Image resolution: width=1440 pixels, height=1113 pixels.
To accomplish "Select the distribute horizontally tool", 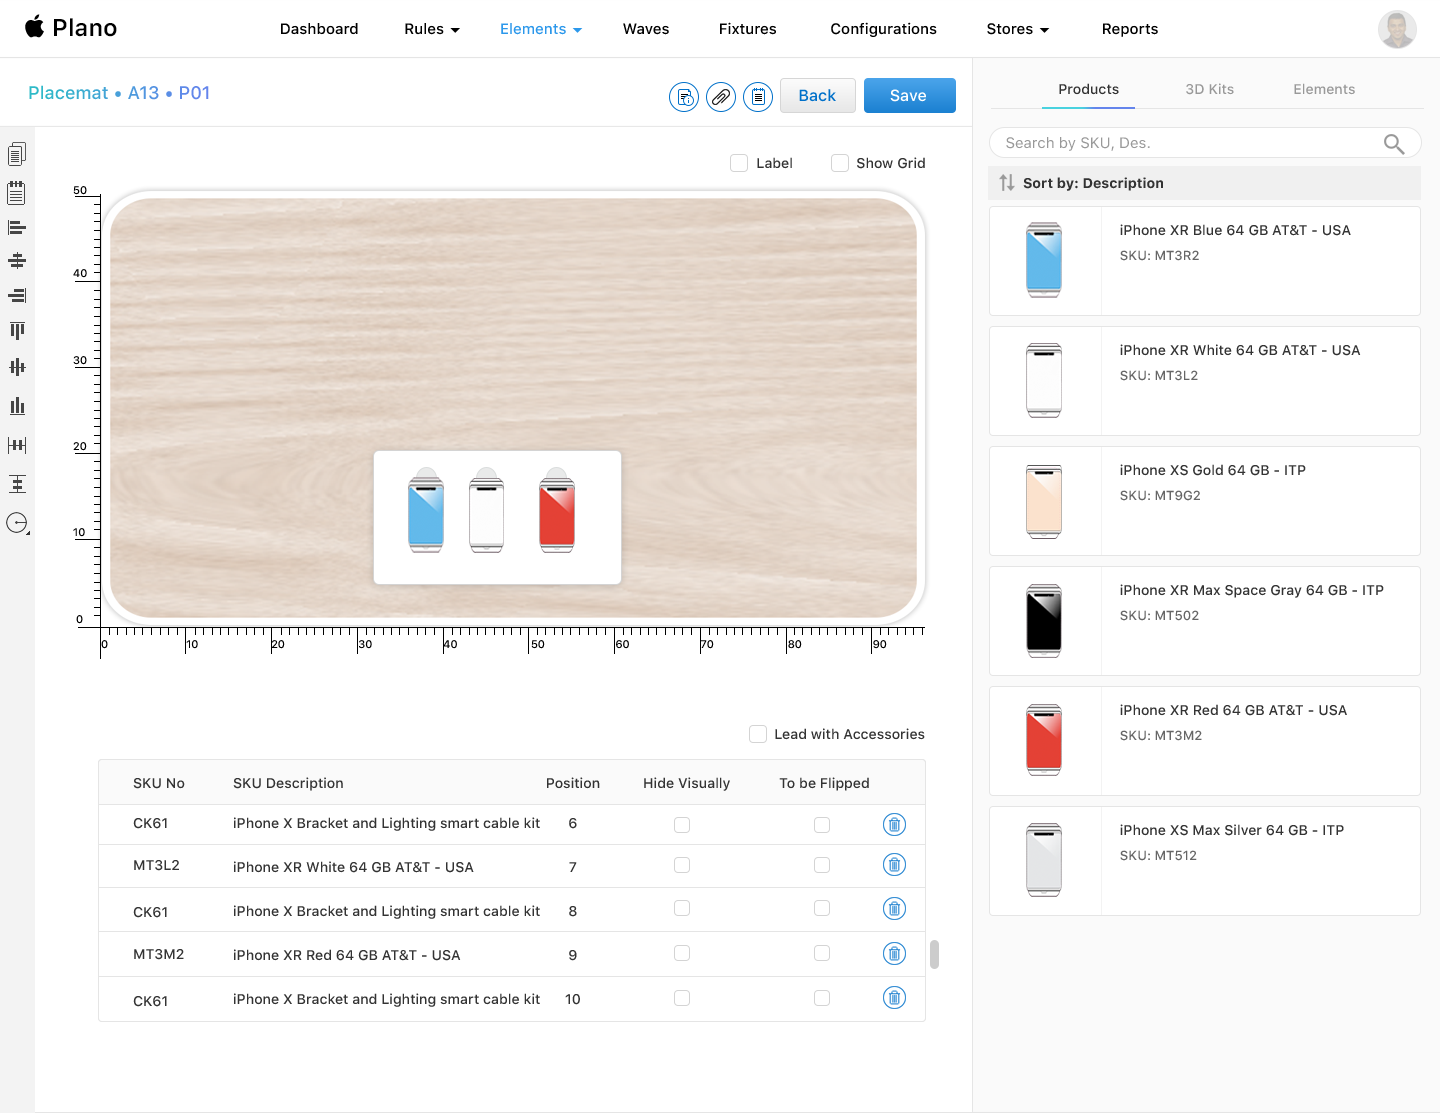I will coord(17,445).
